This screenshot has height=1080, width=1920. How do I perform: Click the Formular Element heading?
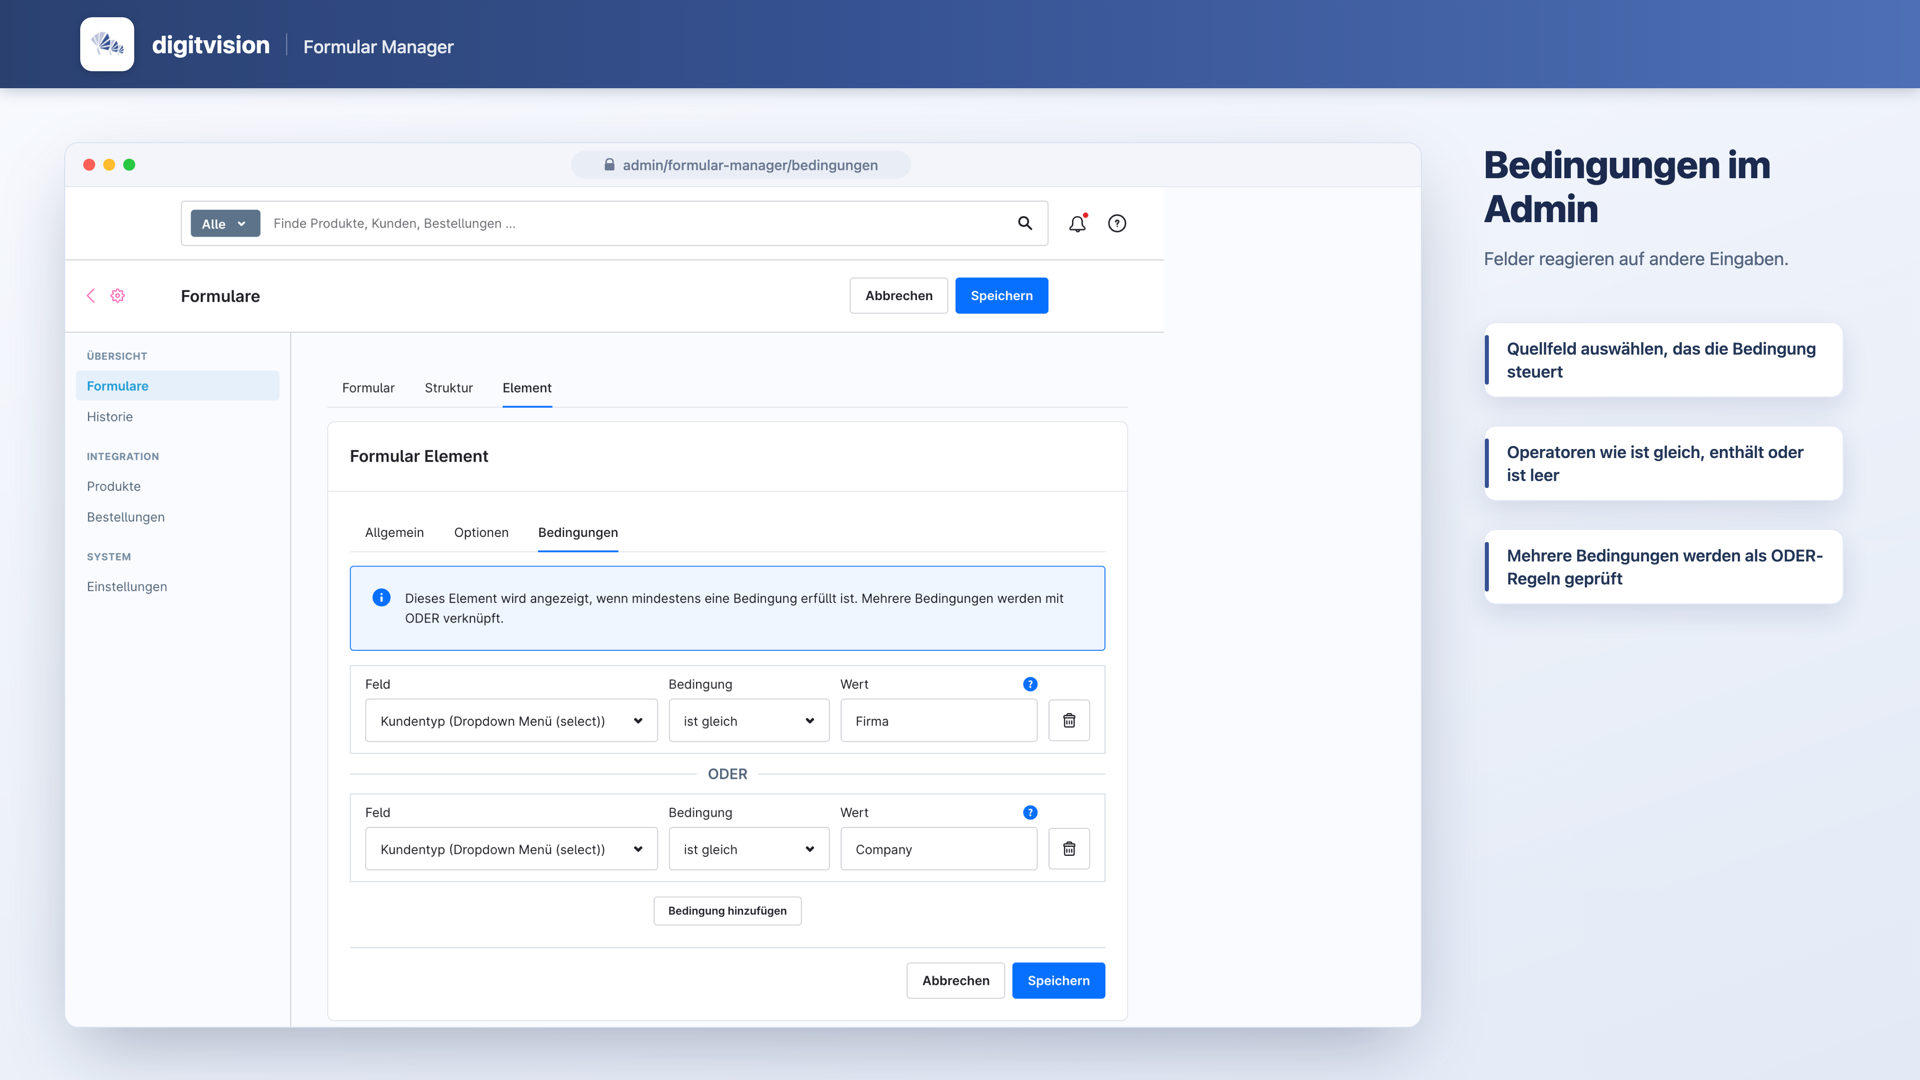pyautogui.click(x=419, y=456)
